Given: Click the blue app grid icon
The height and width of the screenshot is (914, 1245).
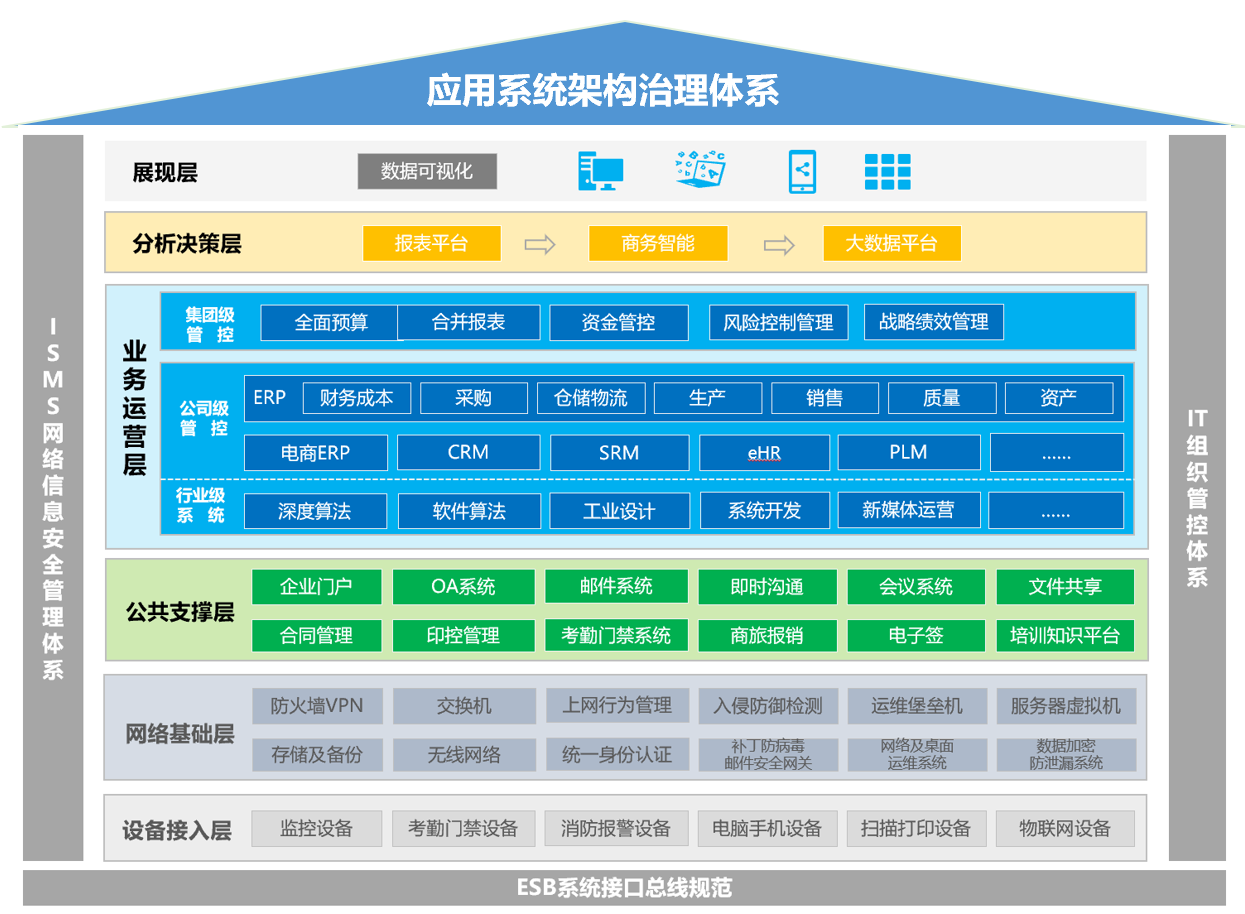Looking at the screenshot, I should point(888,172).
